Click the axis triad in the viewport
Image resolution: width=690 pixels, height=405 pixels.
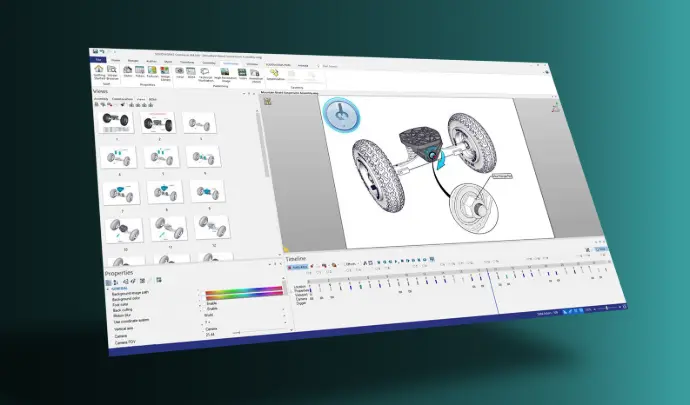pos(556,107)
